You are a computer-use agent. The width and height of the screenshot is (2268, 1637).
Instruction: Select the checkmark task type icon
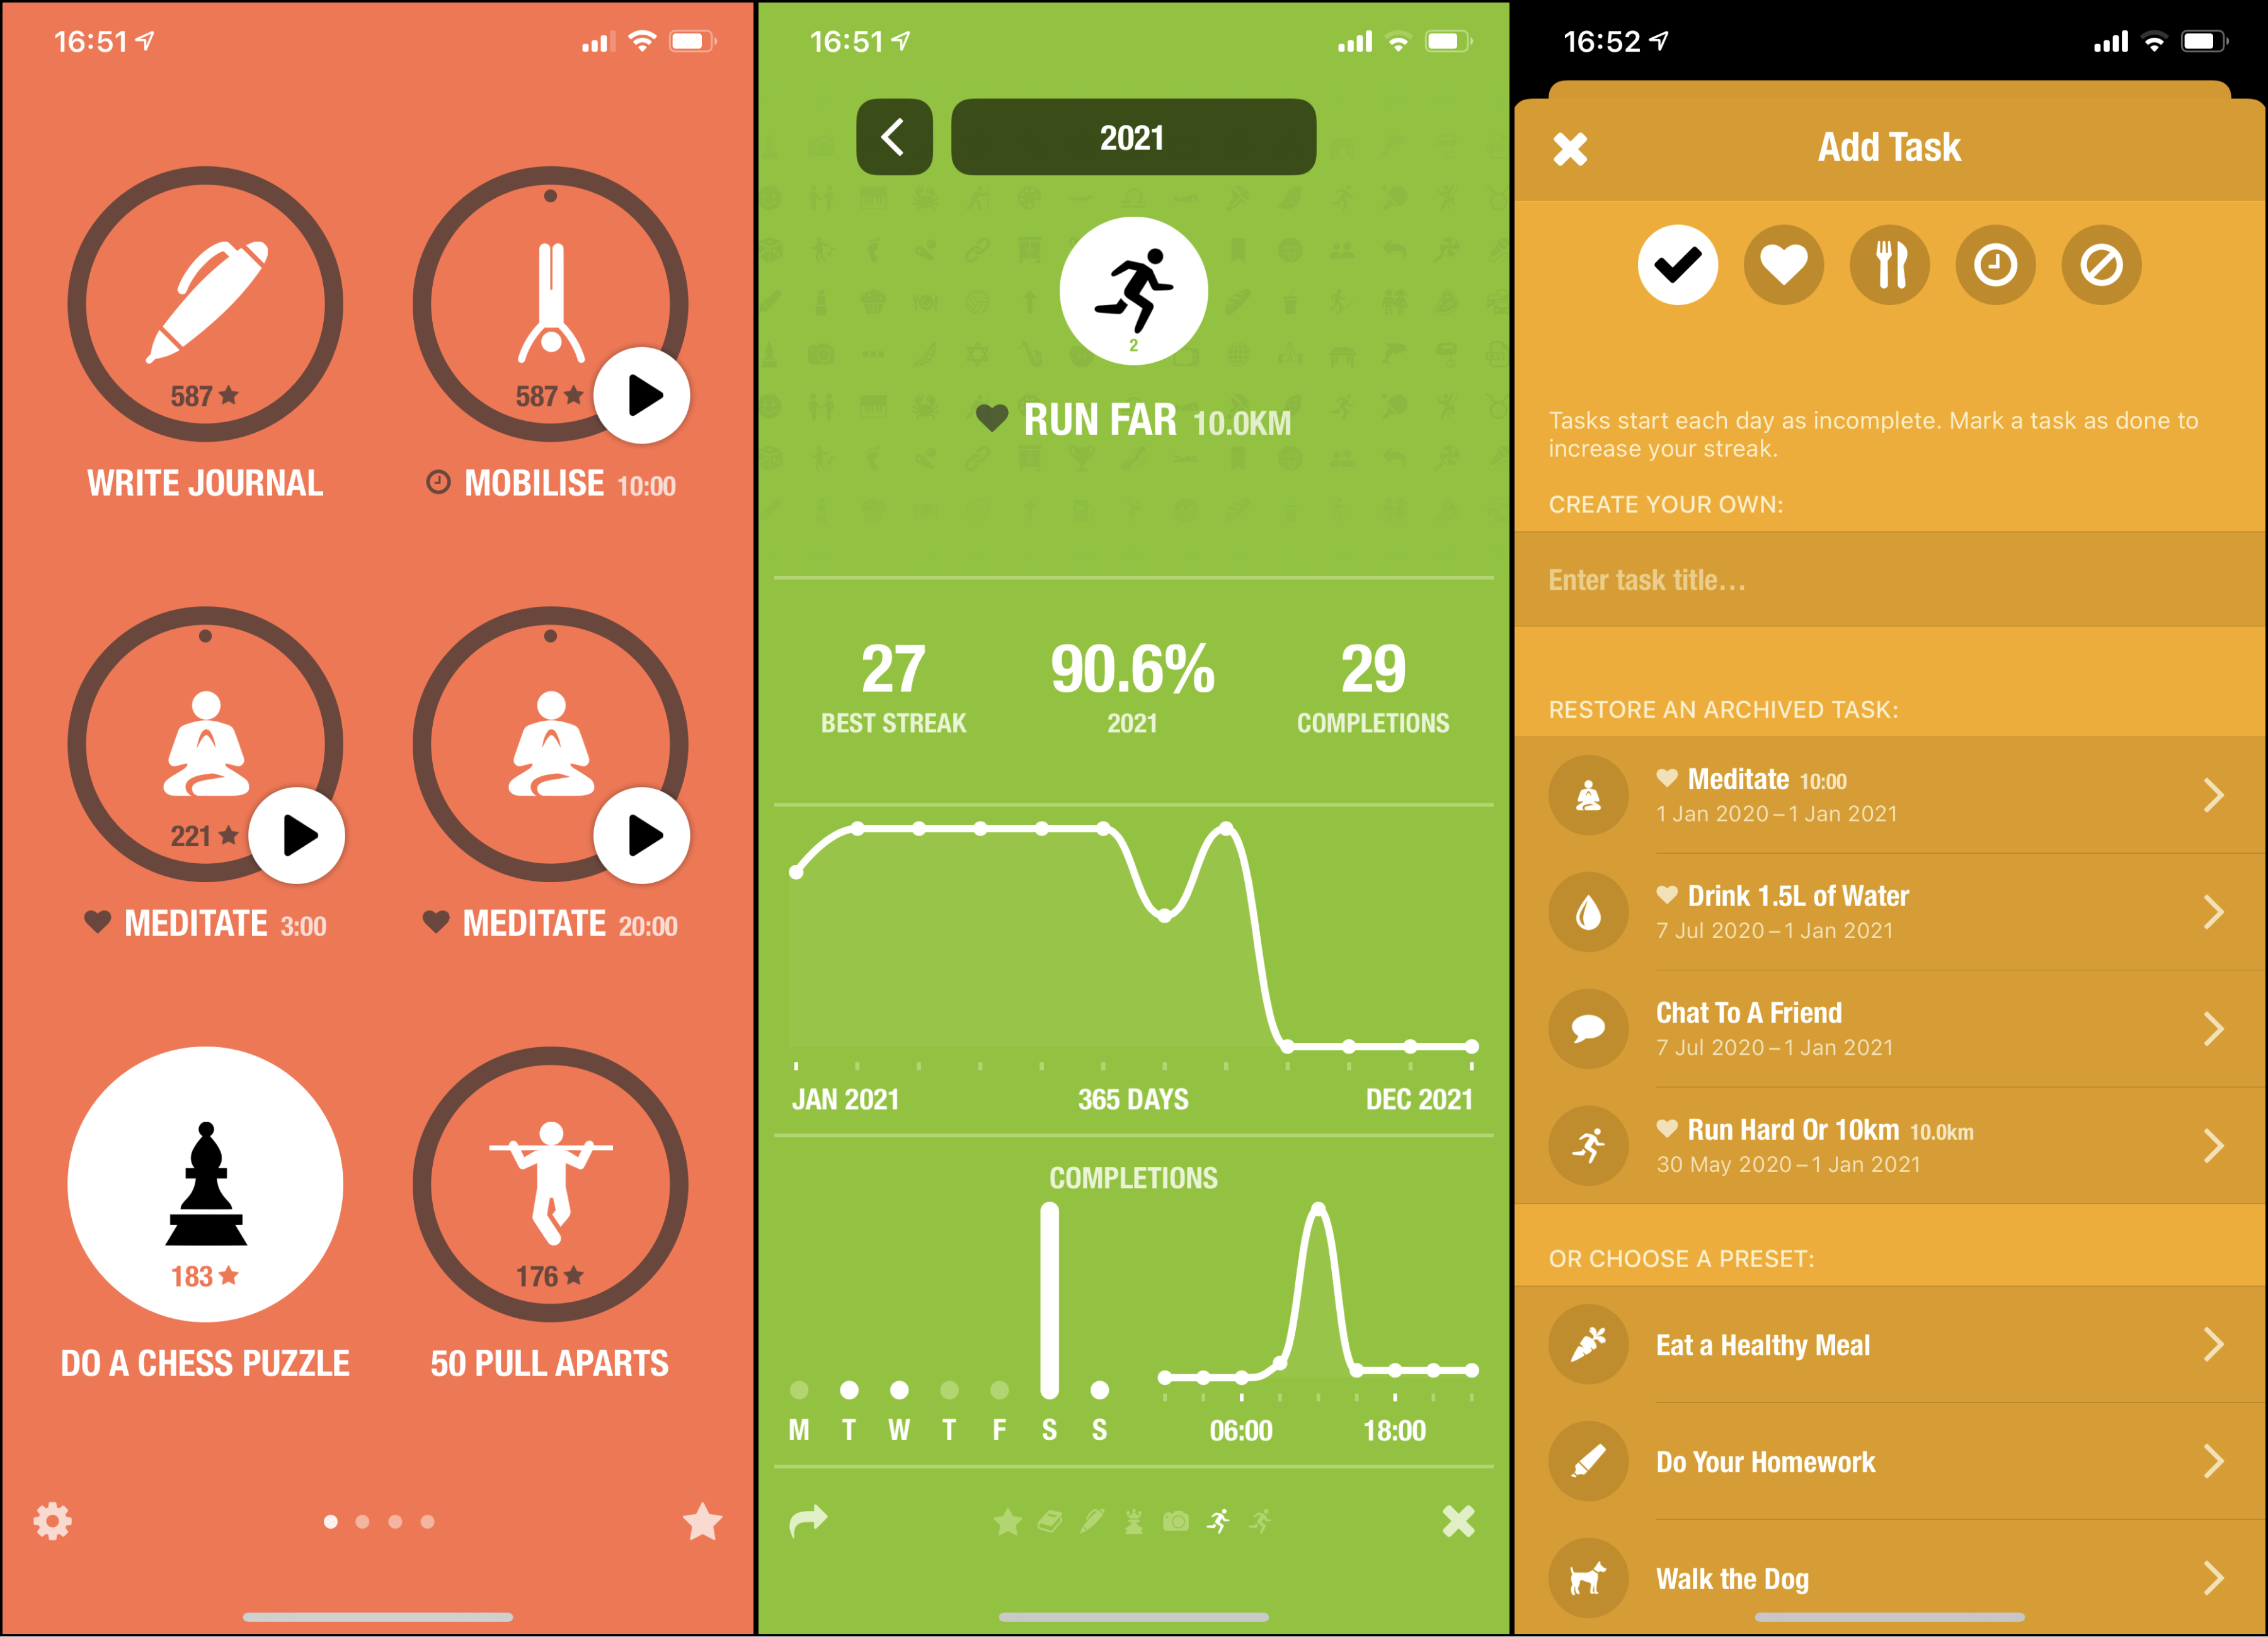pos(1675,266)
